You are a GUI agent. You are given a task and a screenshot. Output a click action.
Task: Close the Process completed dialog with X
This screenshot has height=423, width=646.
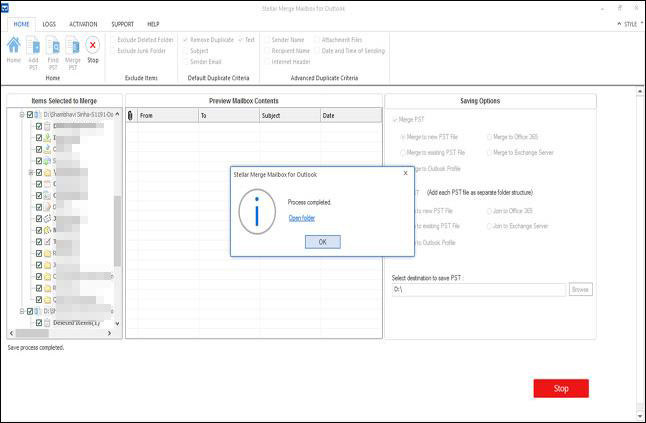(405, 174)
